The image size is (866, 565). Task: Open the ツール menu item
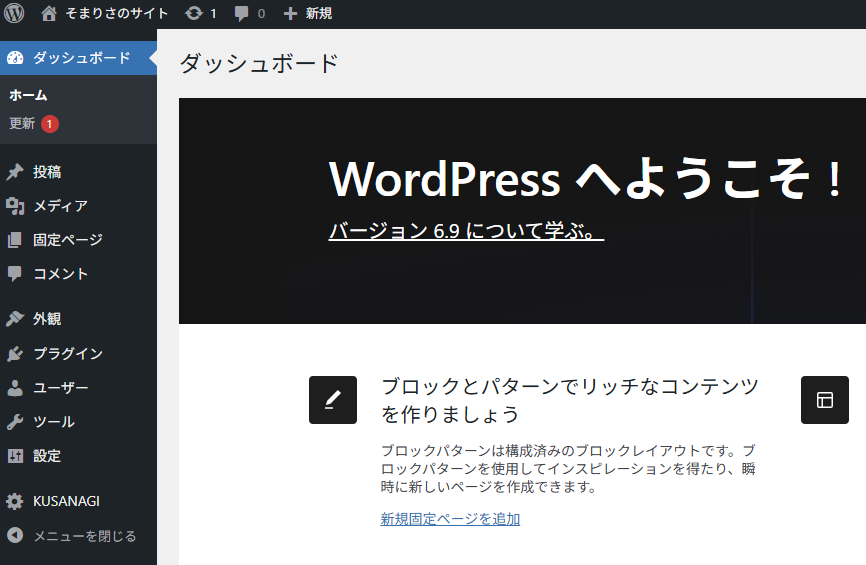53,422
